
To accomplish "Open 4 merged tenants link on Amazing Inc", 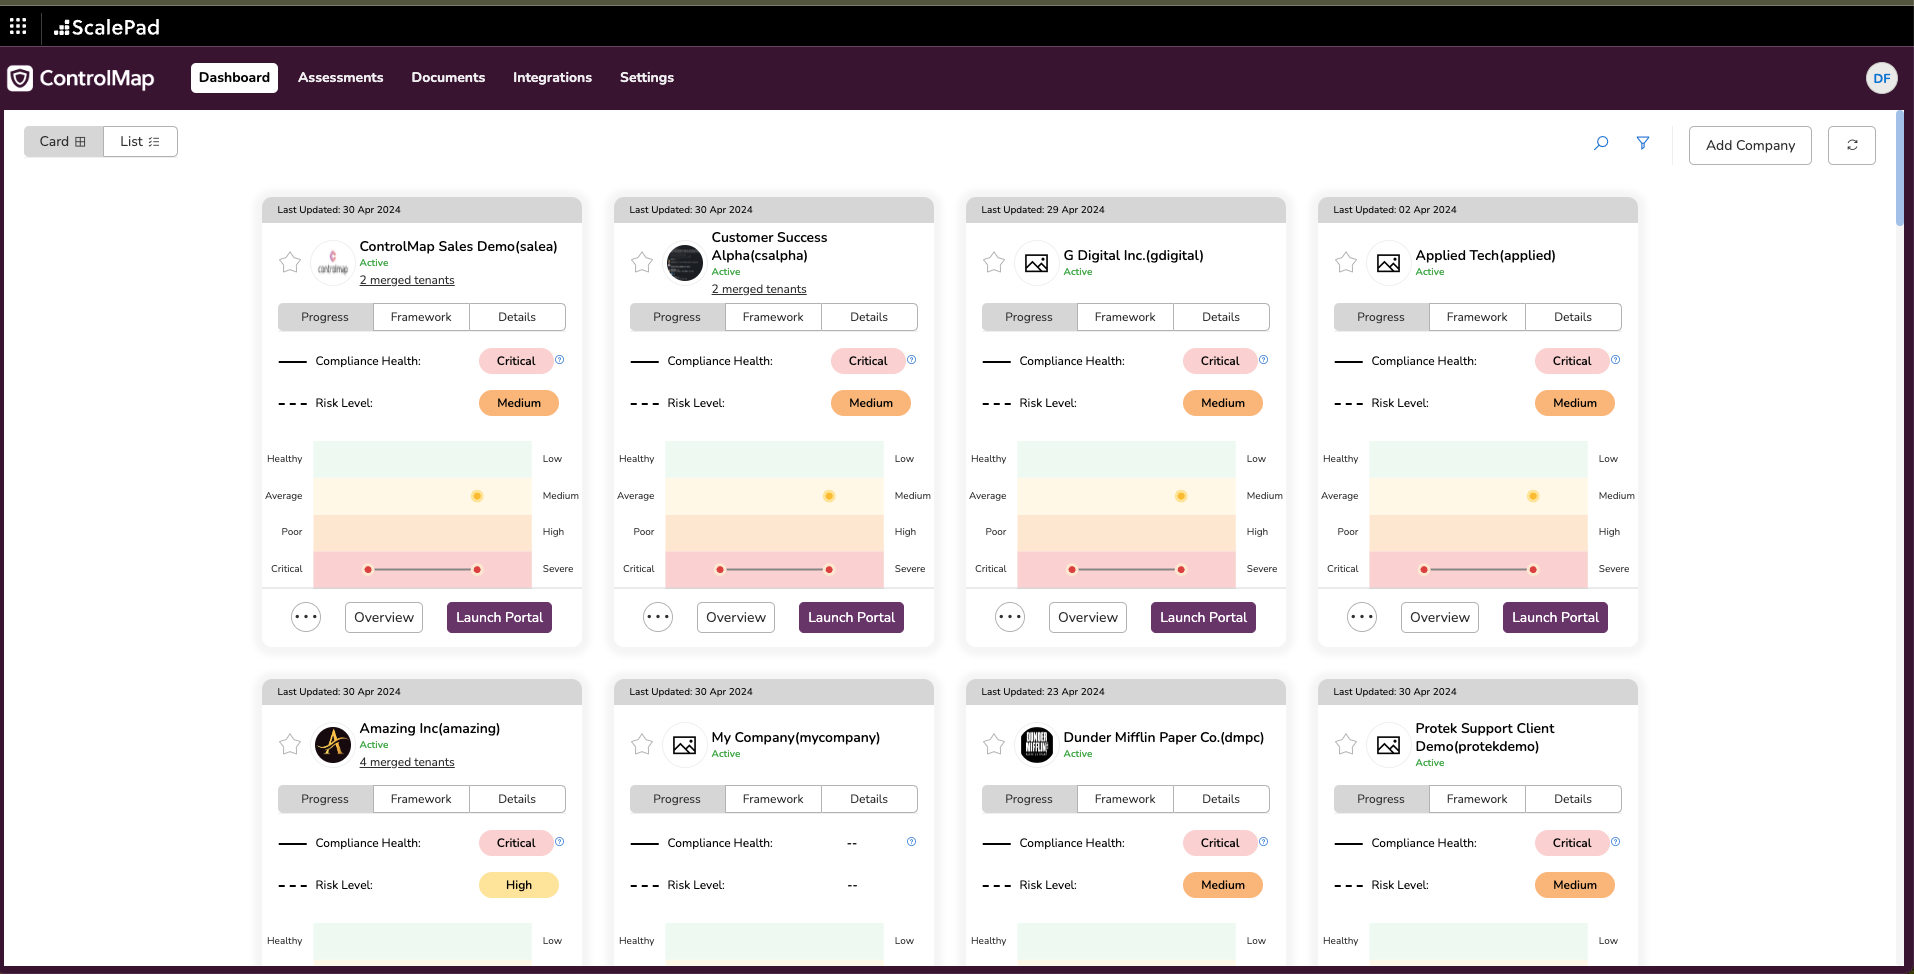I will click(407, 762).
